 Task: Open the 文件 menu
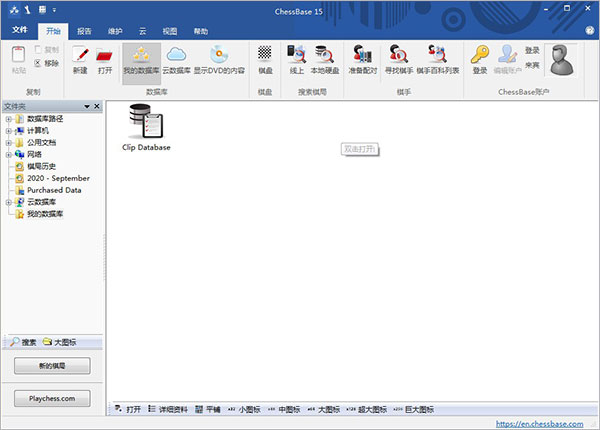click(20, 31)
